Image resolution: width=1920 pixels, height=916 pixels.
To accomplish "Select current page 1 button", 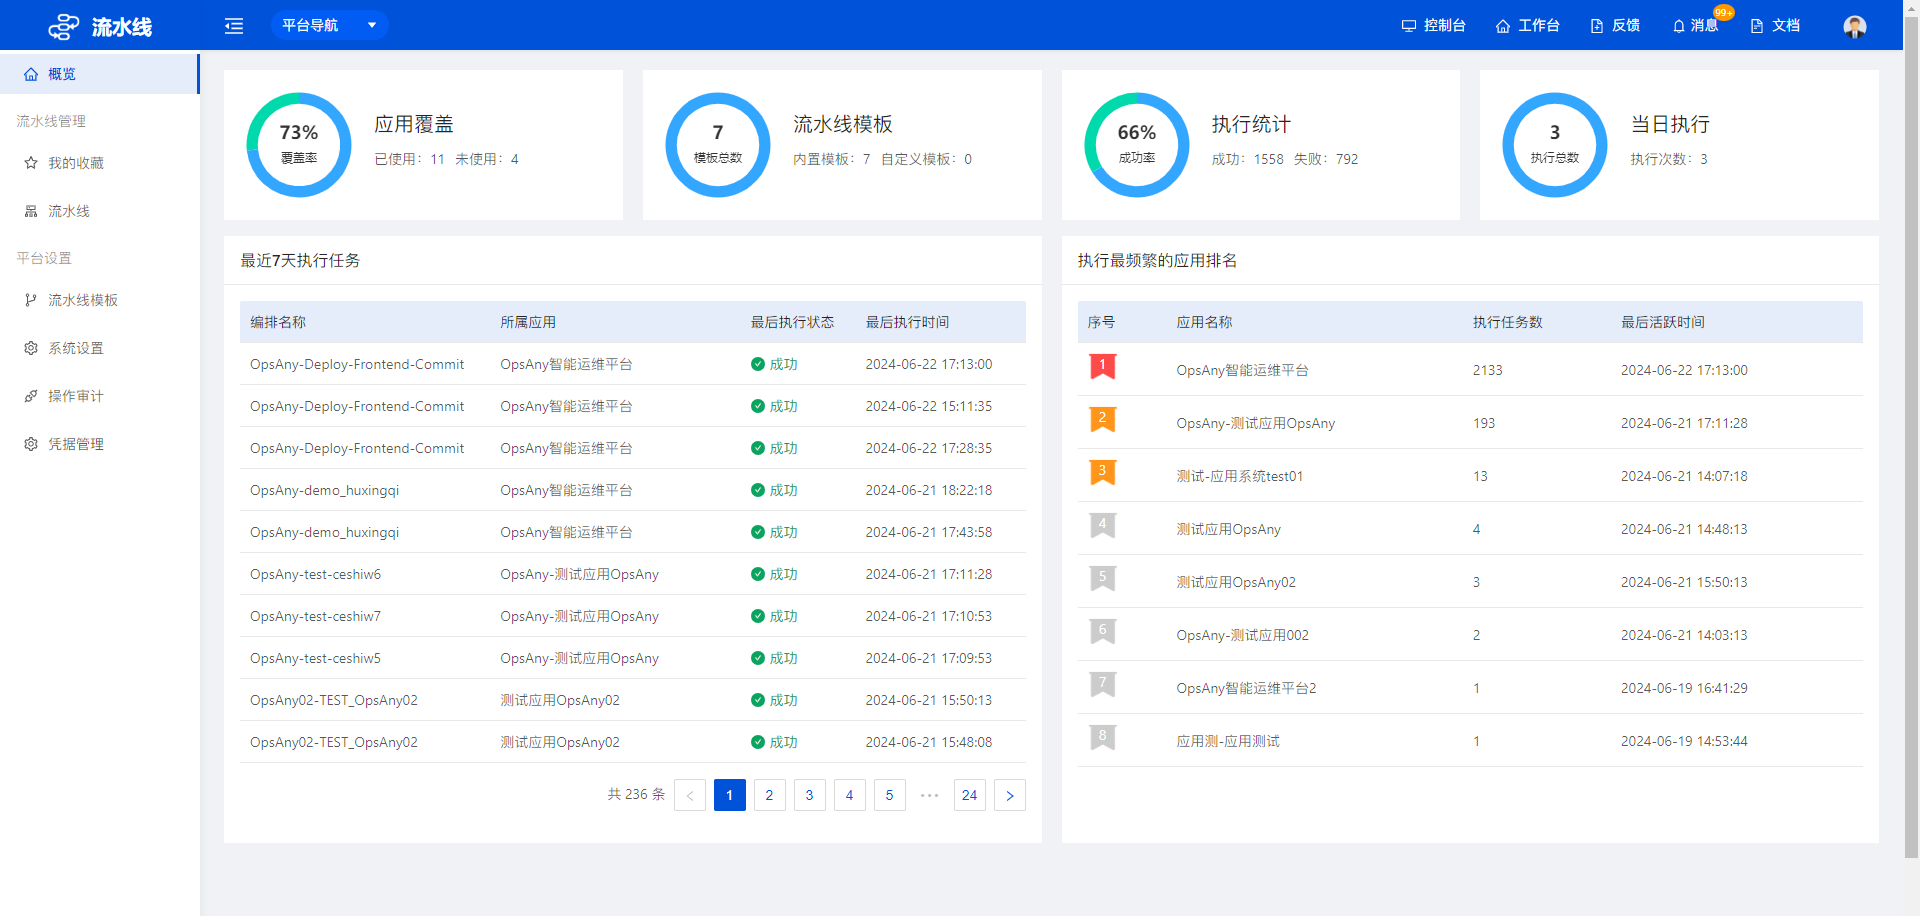I will coord(730,795).
